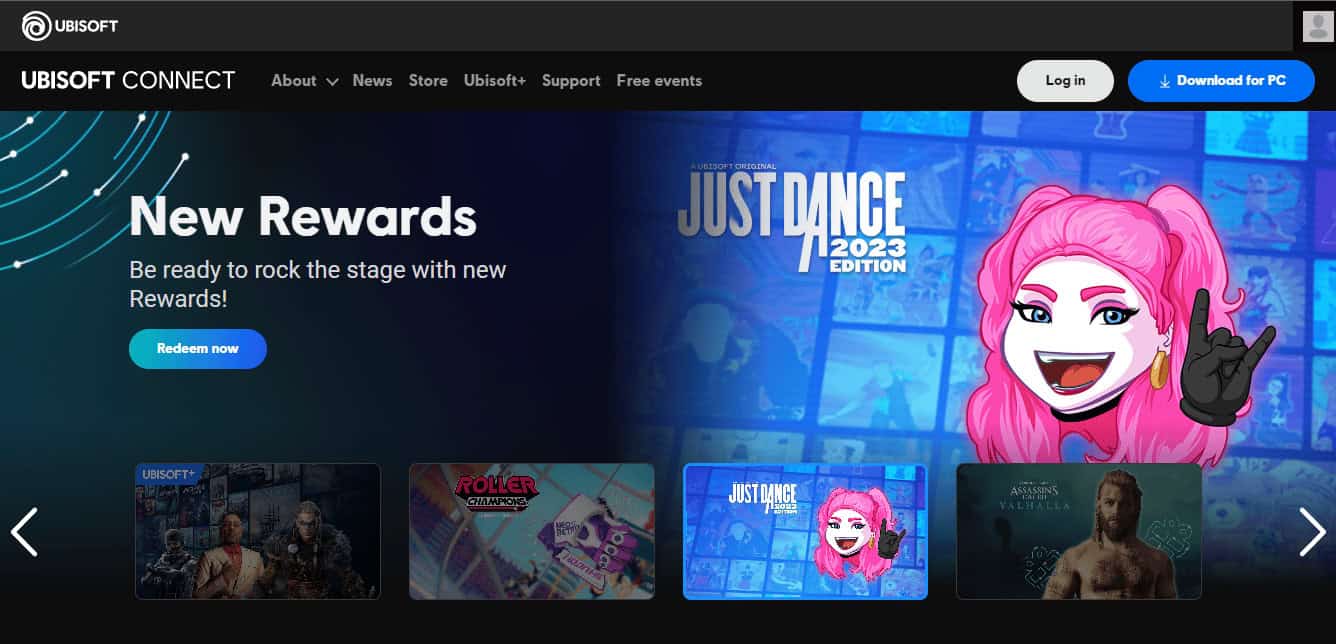Click the Download for PC button
Screen dimensions: 1336x644
pyautogui.click(x=1221, y=81)
